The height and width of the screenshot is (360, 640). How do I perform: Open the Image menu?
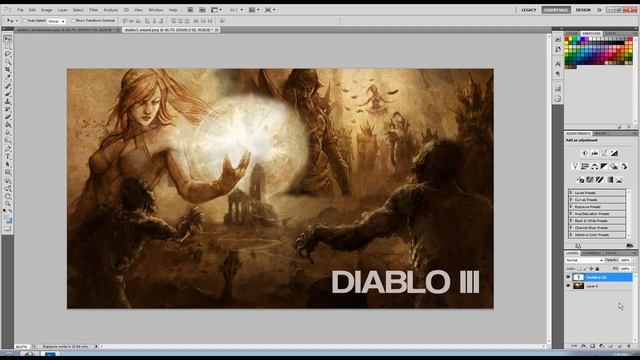click(x=46, y=10)
